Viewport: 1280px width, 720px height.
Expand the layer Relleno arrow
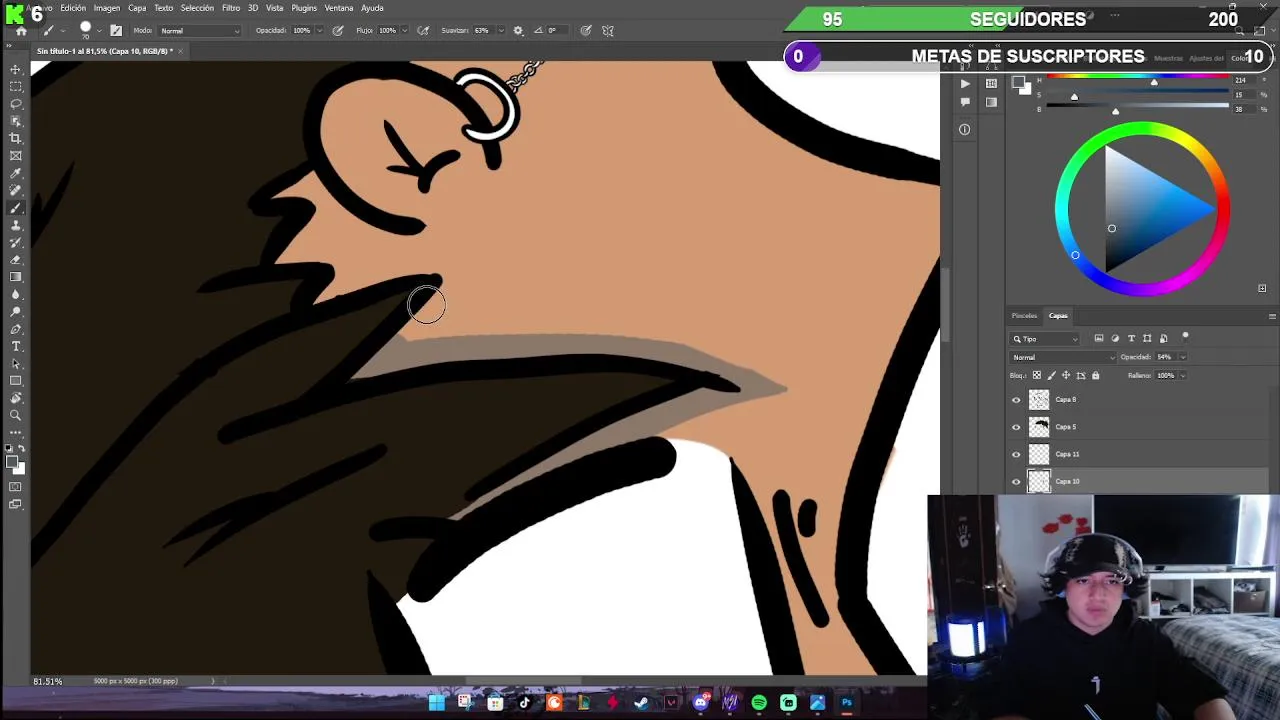click(x=1183, y=375)
